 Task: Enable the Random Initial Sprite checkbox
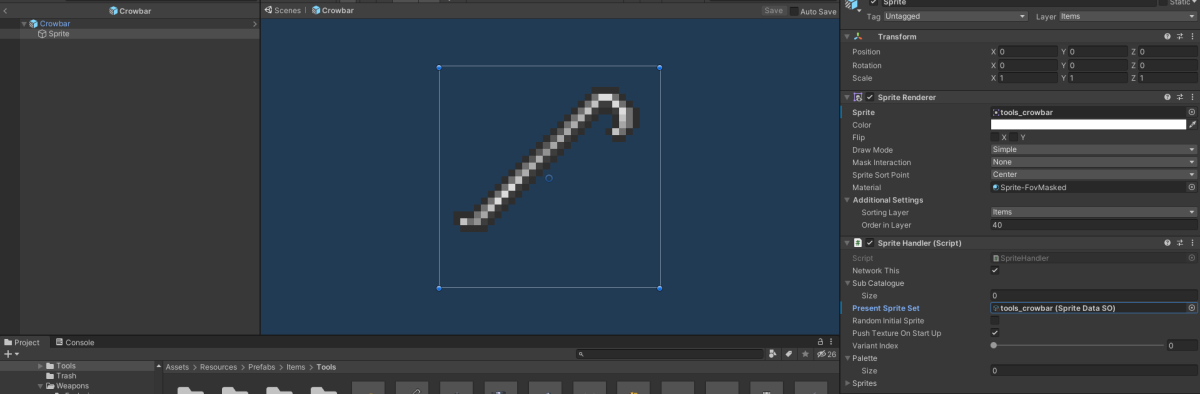tap(994, 320)
